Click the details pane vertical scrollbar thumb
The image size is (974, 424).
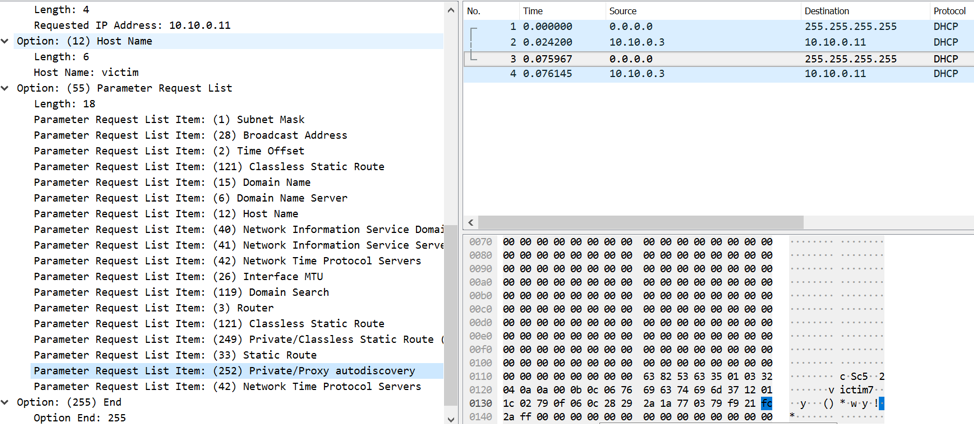coord(451,315)
